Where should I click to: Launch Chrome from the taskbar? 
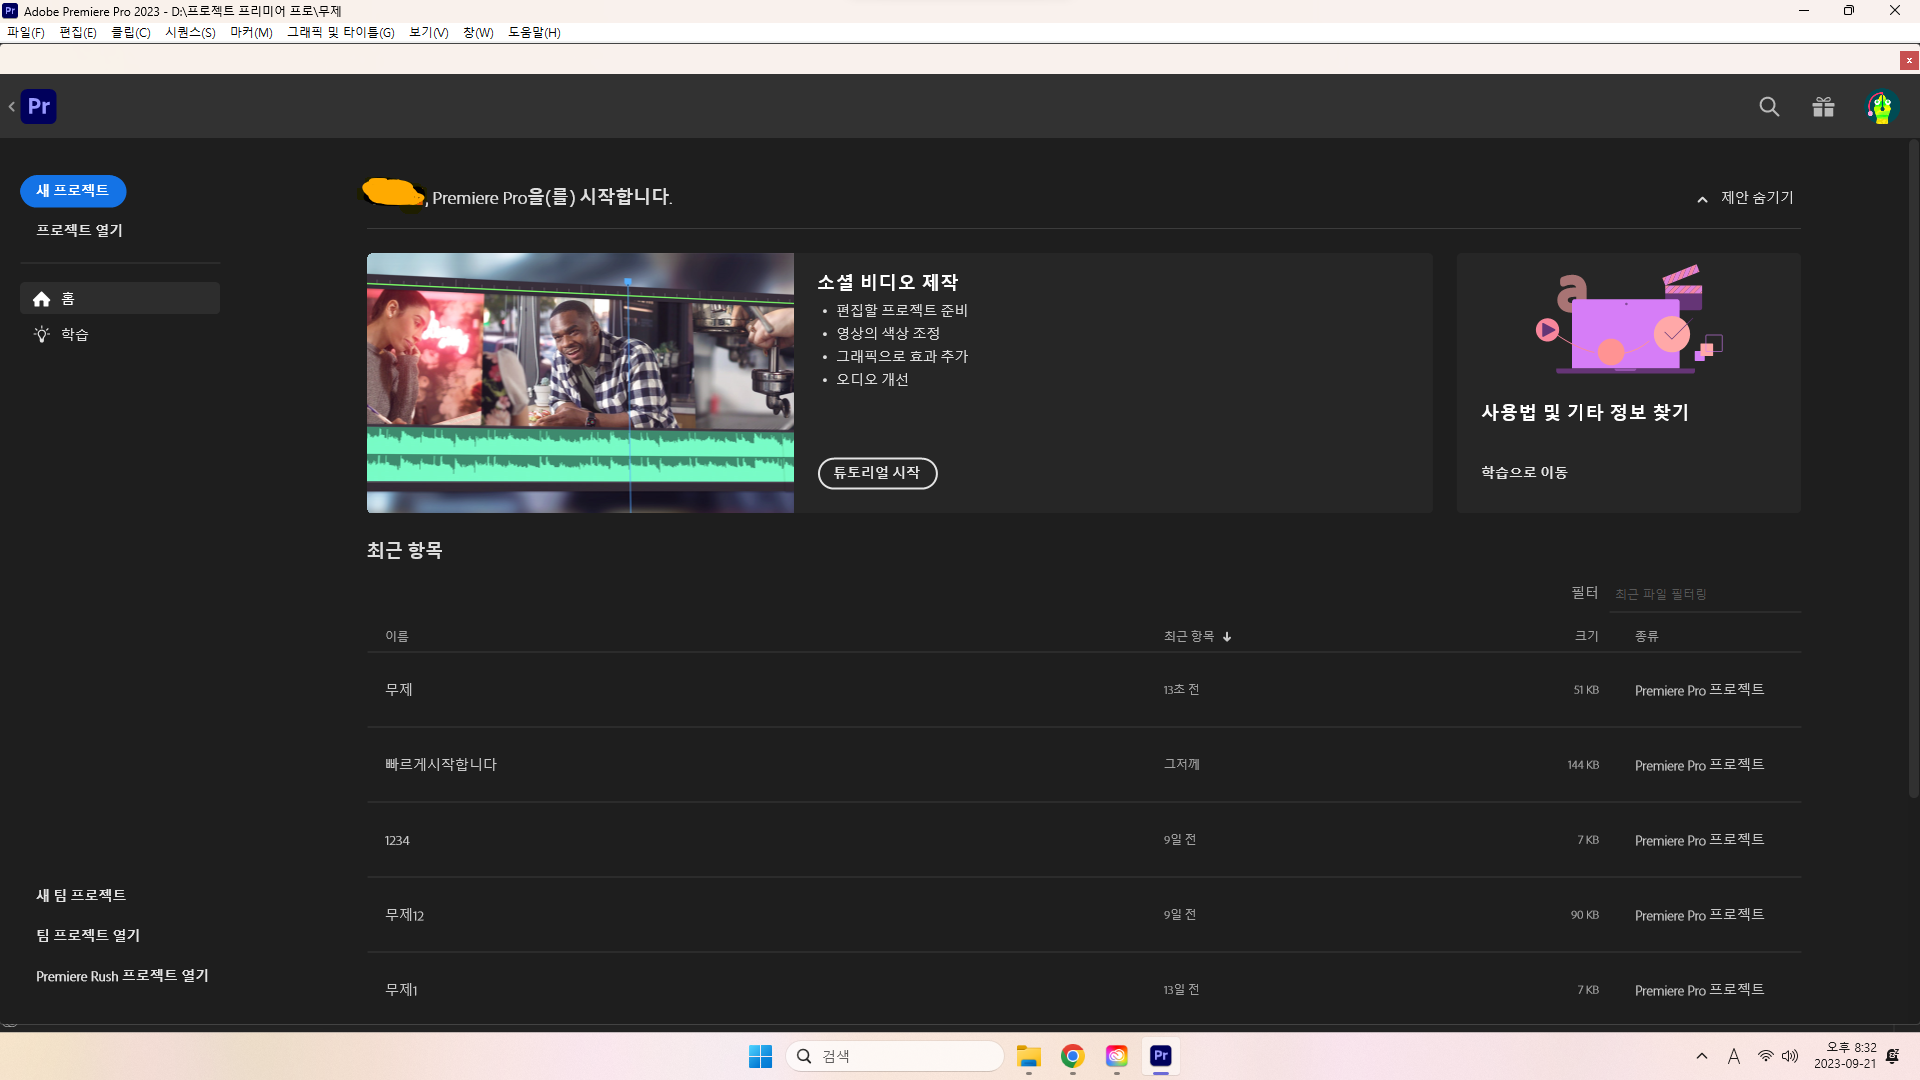tap(1073, 1056)
